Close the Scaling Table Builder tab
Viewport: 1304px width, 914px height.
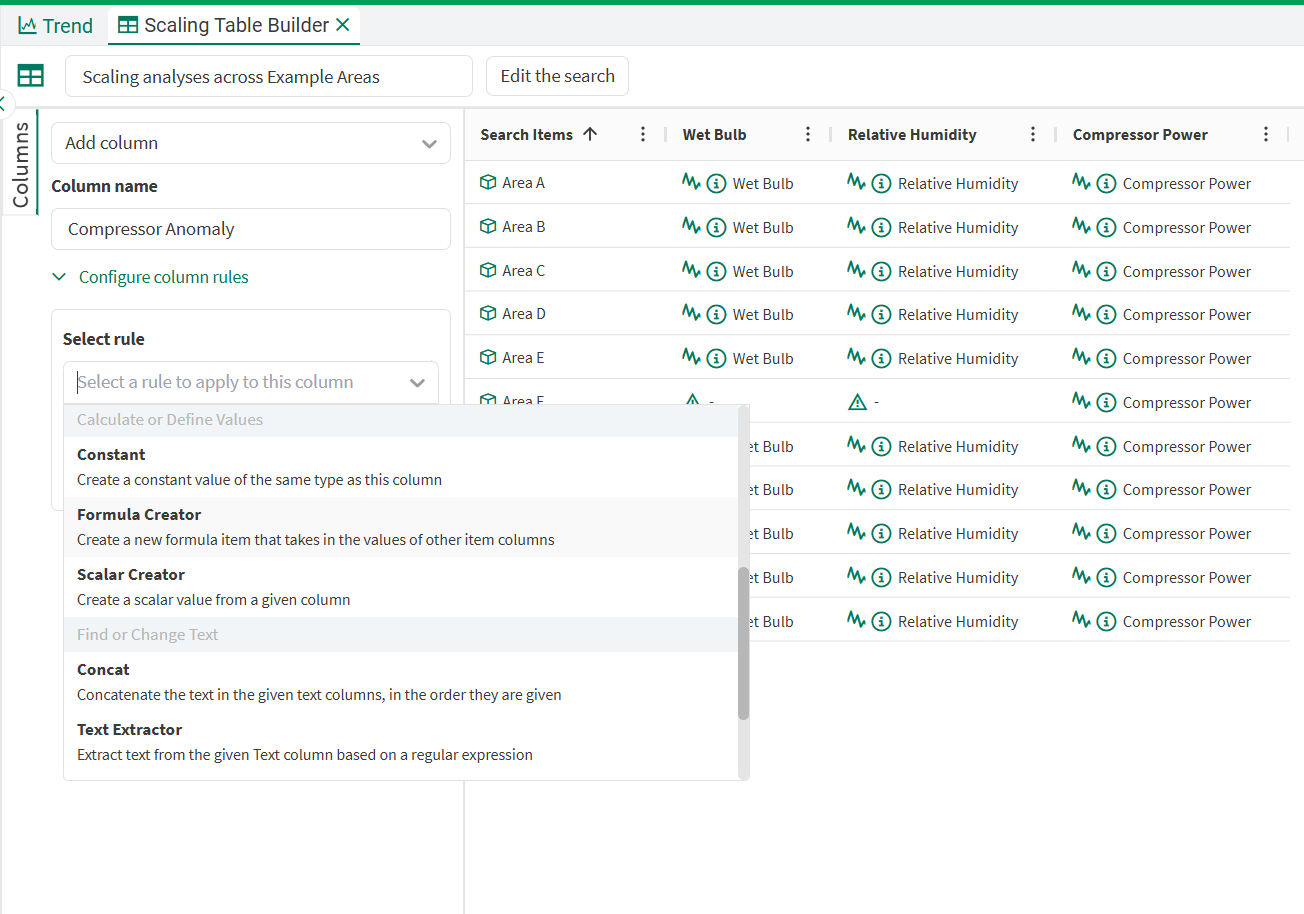[343, 25]
